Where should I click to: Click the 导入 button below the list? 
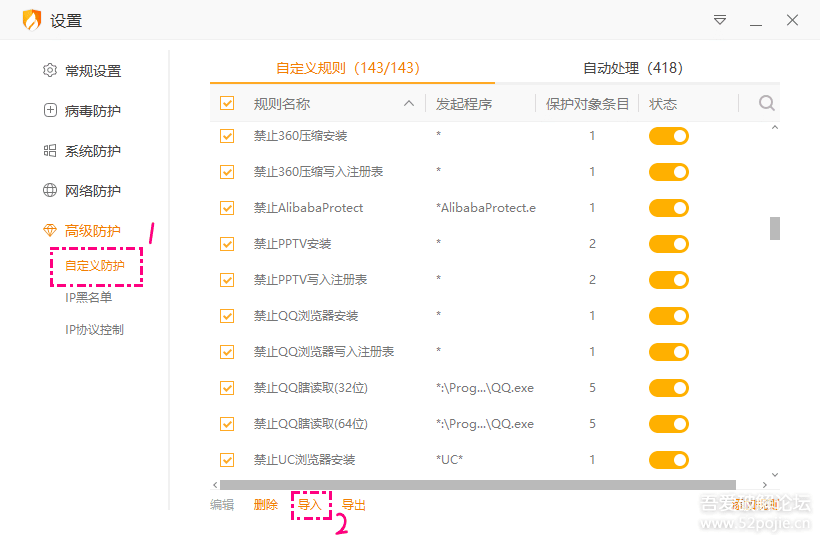click(310, 504)
